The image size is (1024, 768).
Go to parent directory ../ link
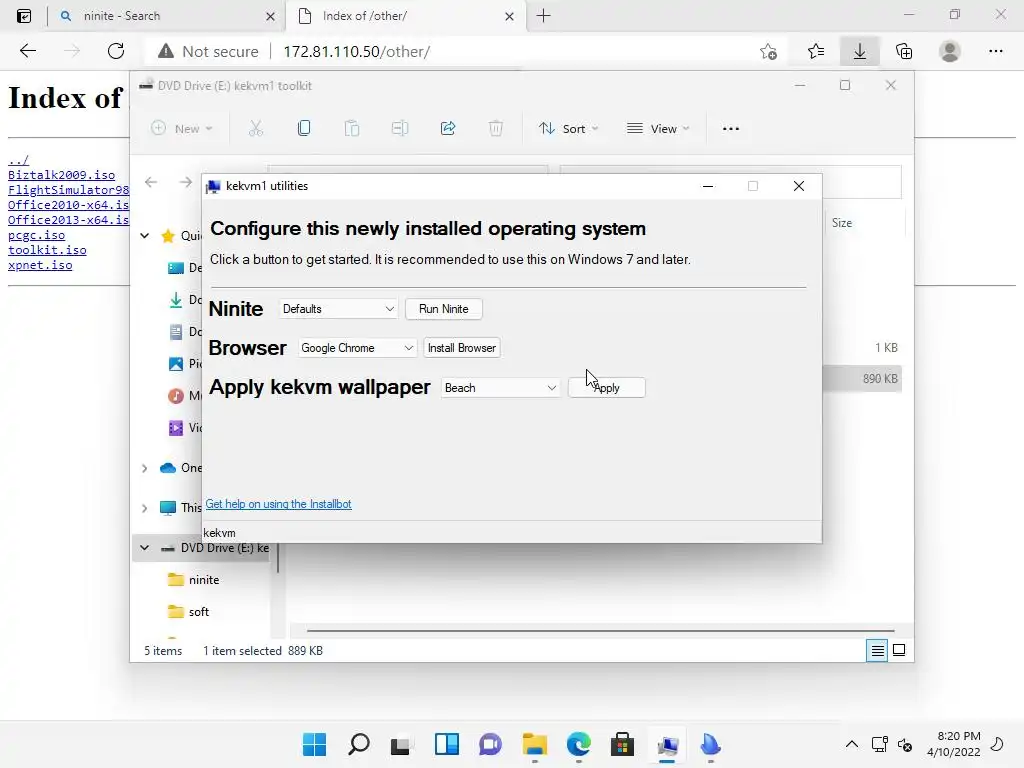pos(18,160)
